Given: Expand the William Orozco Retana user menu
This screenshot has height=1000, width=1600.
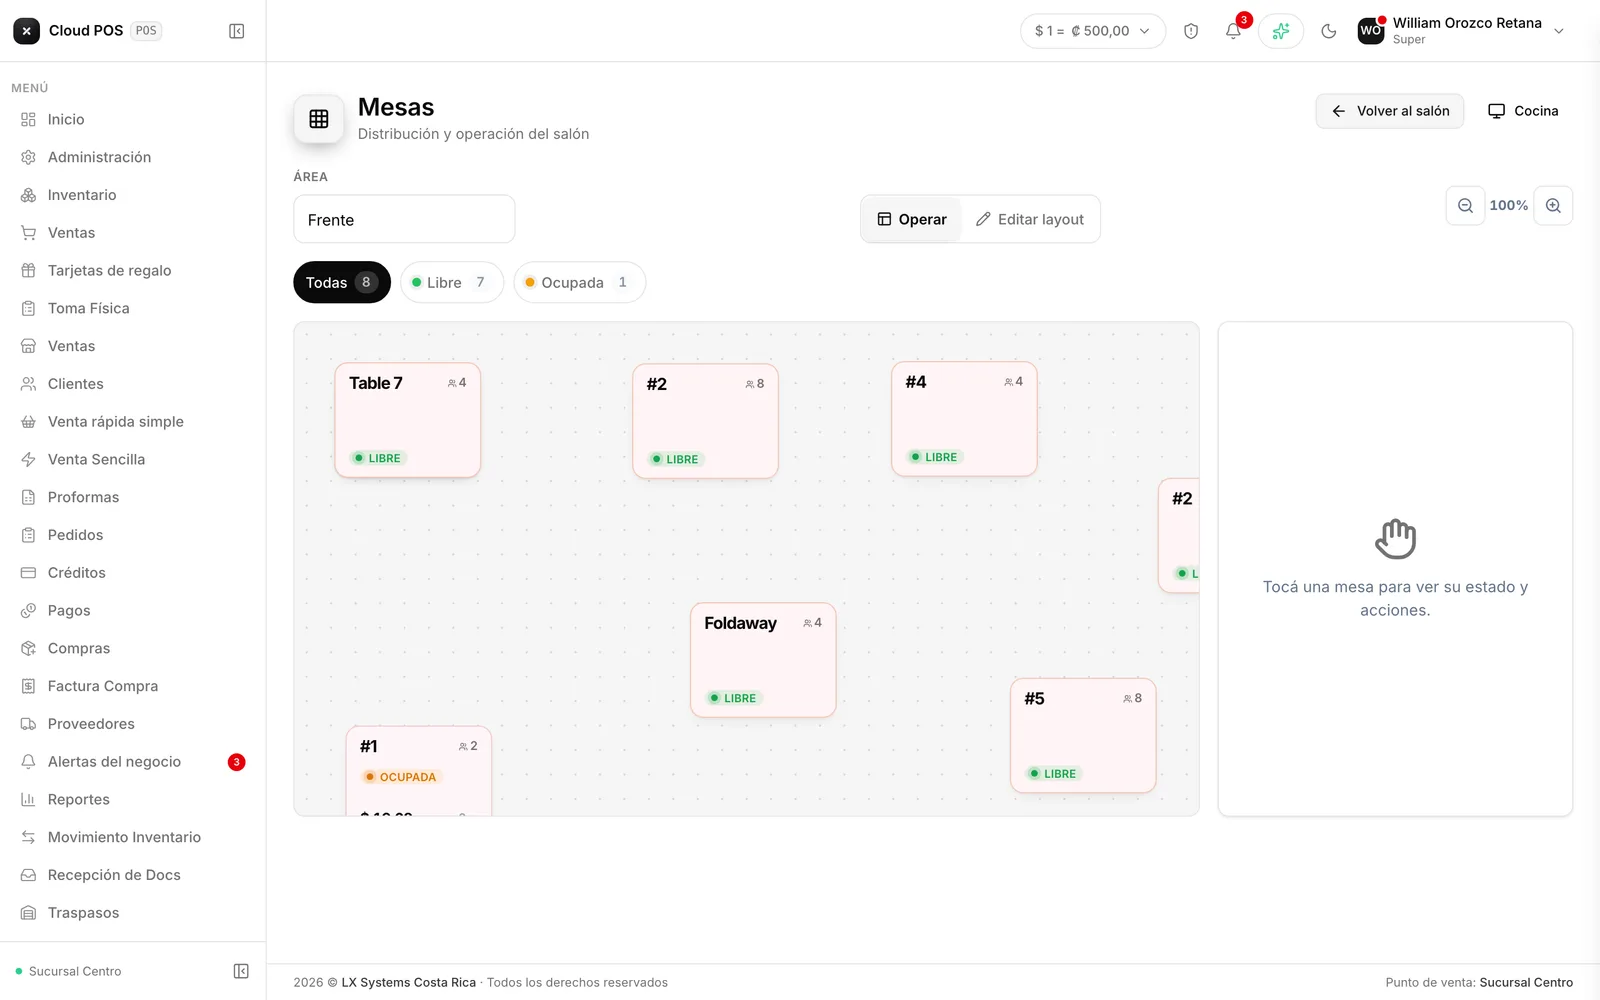Looking at the screenshot, I should click(1461, 31).
